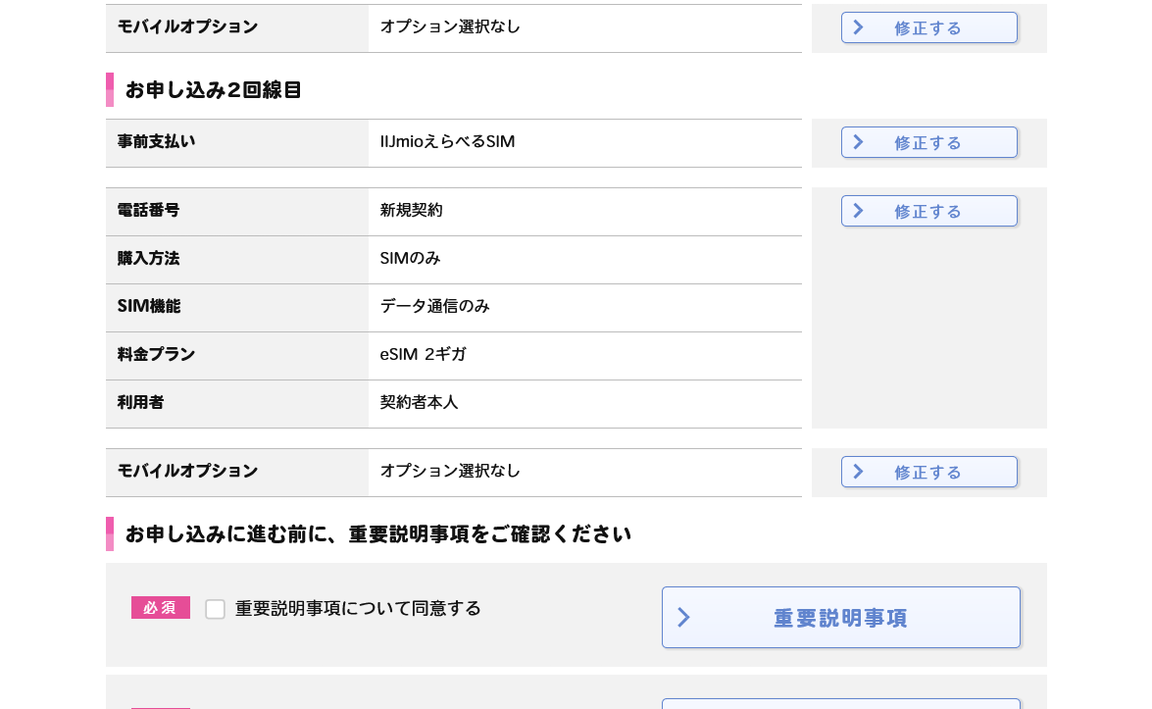
Task: Click the chevron icon beside the 電話番号 修正する button
Action: point(858,211)
